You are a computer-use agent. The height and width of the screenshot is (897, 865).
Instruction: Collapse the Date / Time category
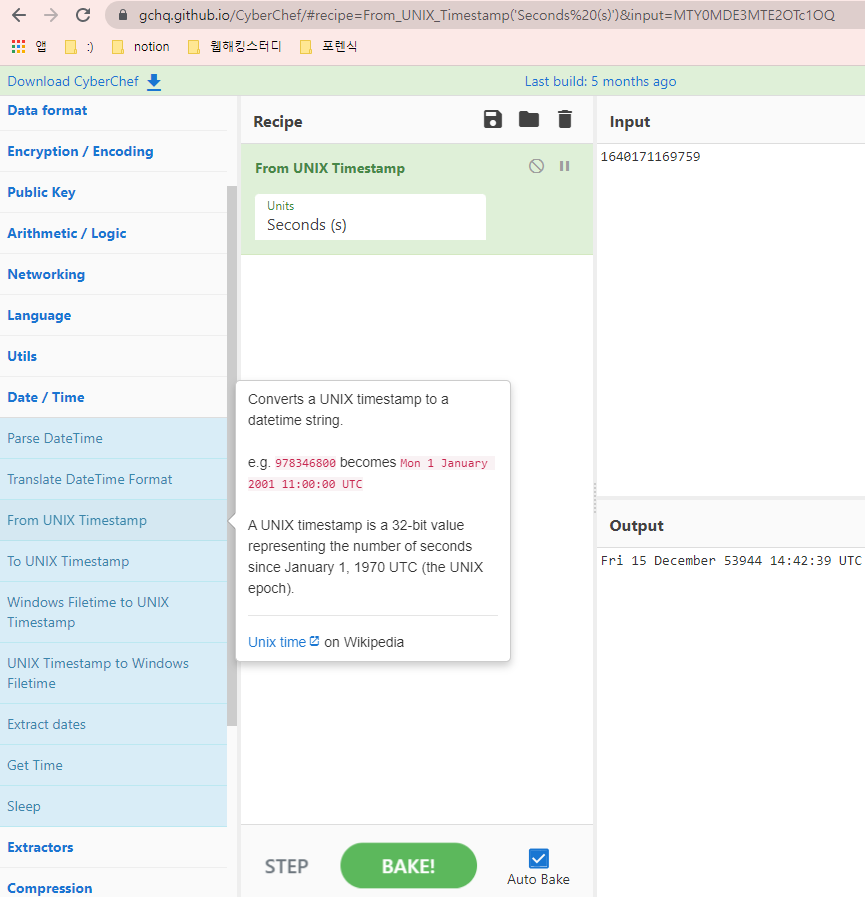113,398
